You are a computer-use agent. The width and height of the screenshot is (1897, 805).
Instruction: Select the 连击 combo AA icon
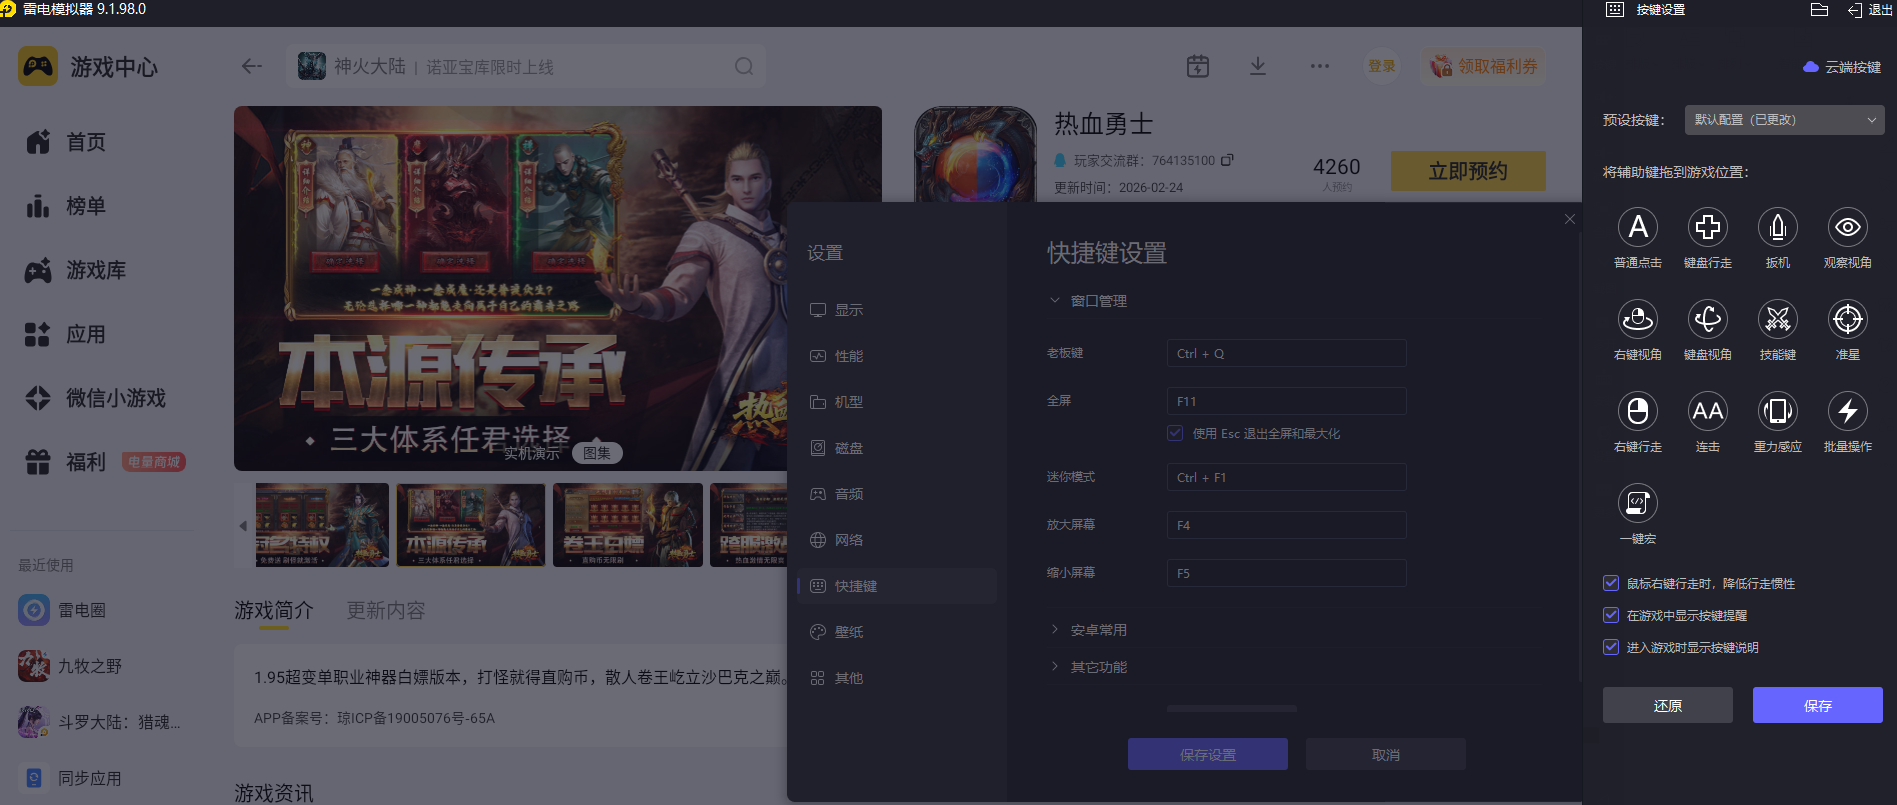[1708, 412]
